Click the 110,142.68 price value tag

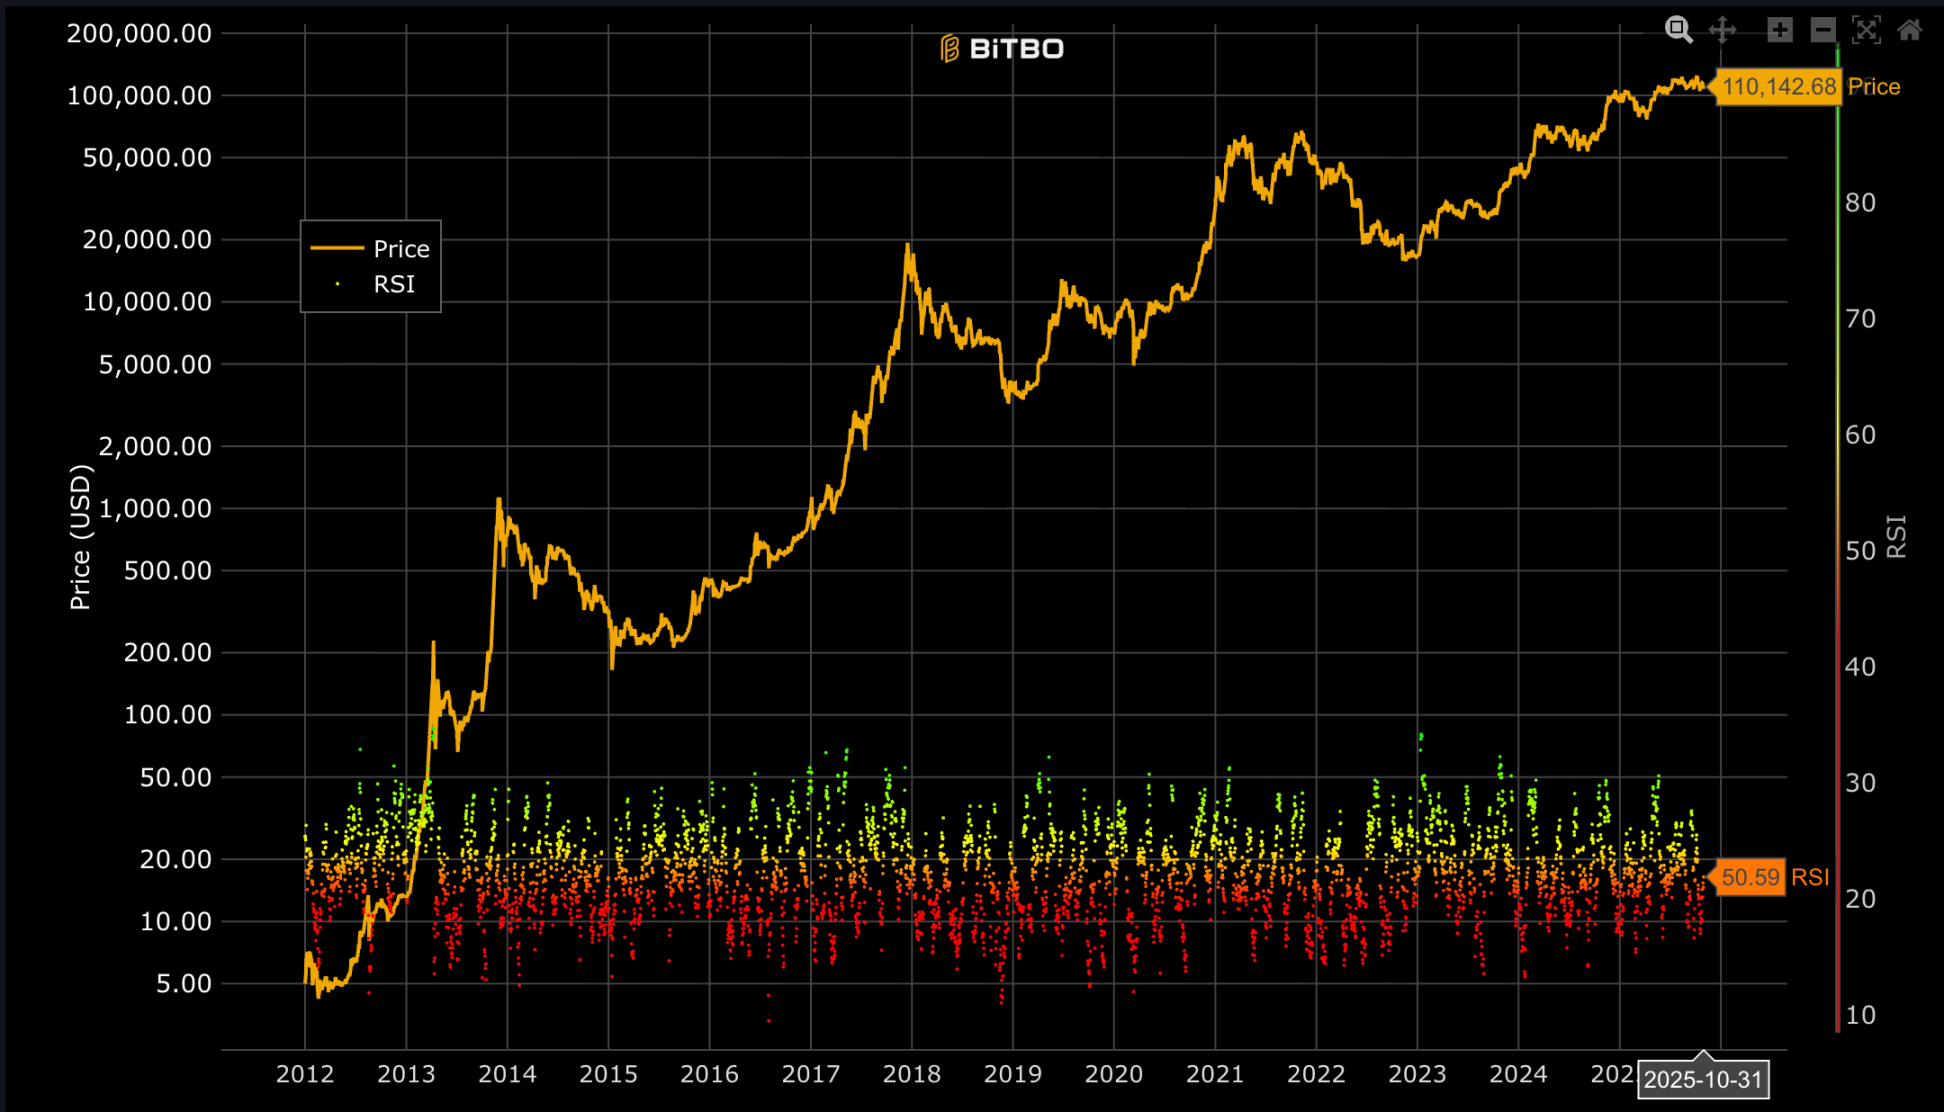[x=1778, y=87]
